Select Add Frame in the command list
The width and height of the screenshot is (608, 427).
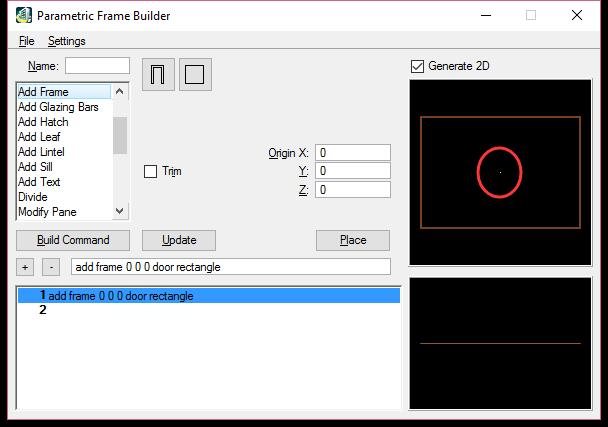pyautogui.click(x=64, y=92)
